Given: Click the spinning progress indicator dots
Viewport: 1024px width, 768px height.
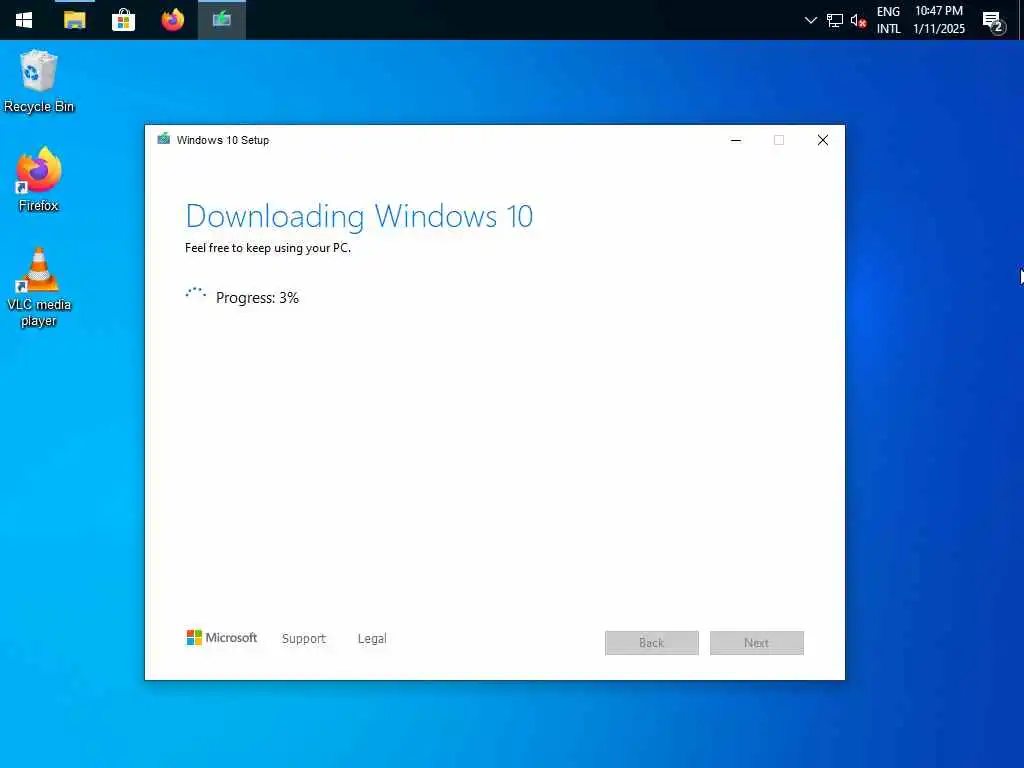Looking at the screenshot, I should pyautogui.click(x=195, y=294).
